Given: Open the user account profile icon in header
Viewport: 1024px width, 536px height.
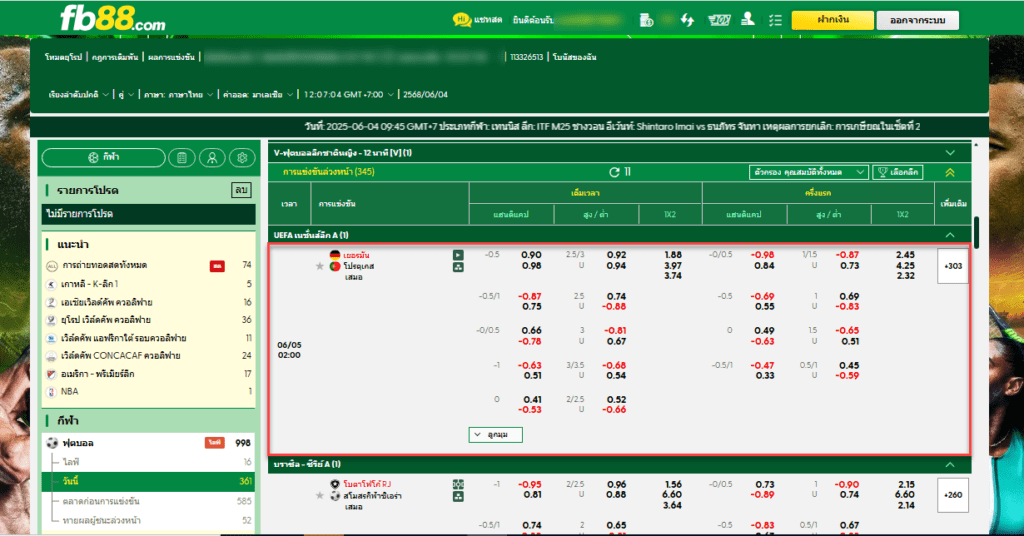Looking at the screenshot, I should click(x=748, y=20).
